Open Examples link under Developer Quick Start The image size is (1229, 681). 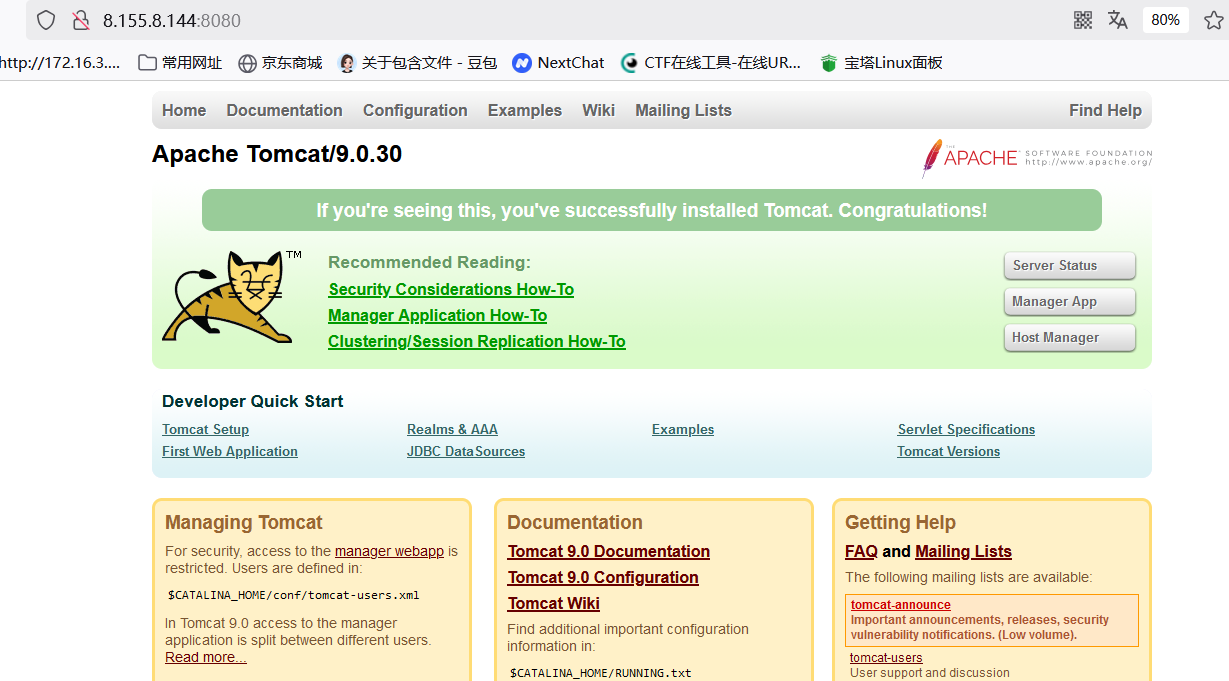tap(683, 430)
